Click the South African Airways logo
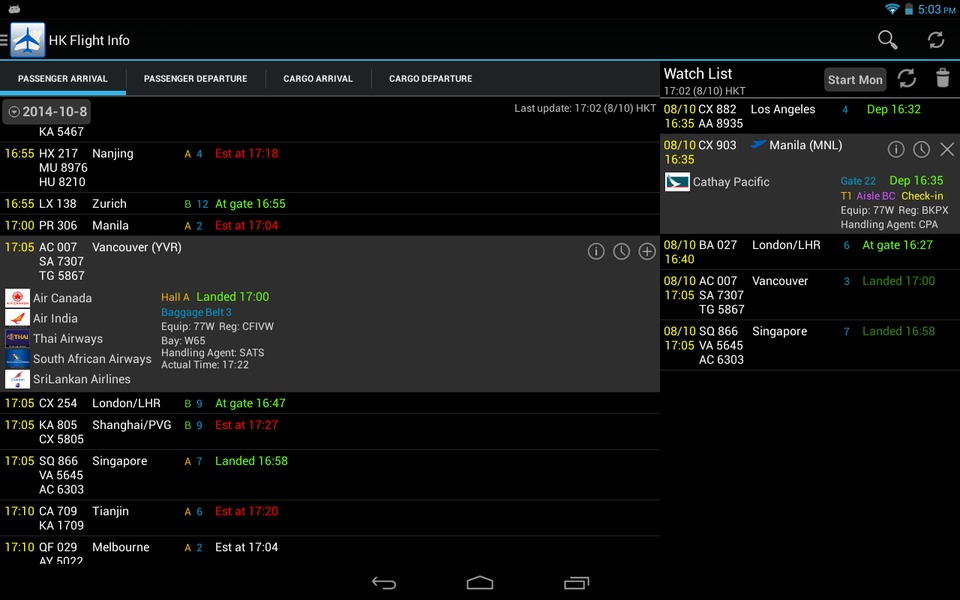The image size is (960, 600). [17, 359]
